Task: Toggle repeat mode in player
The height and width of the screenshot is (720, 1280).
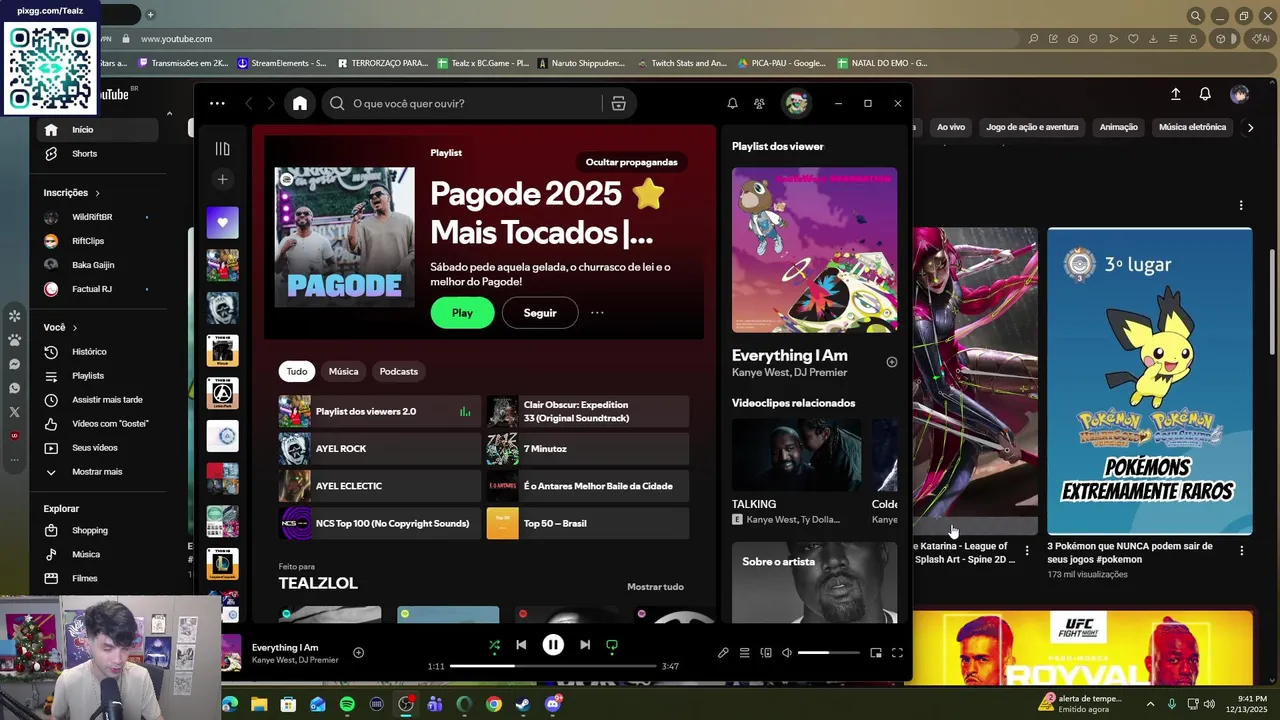Action: click(612, 645)
